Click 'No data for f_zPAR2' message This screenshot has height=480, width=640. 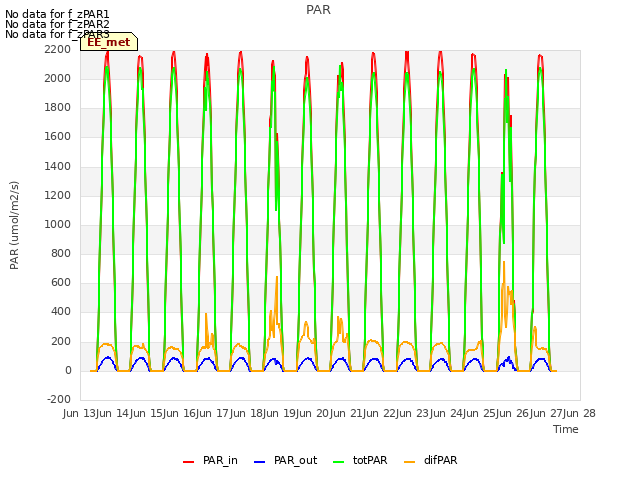57,24
